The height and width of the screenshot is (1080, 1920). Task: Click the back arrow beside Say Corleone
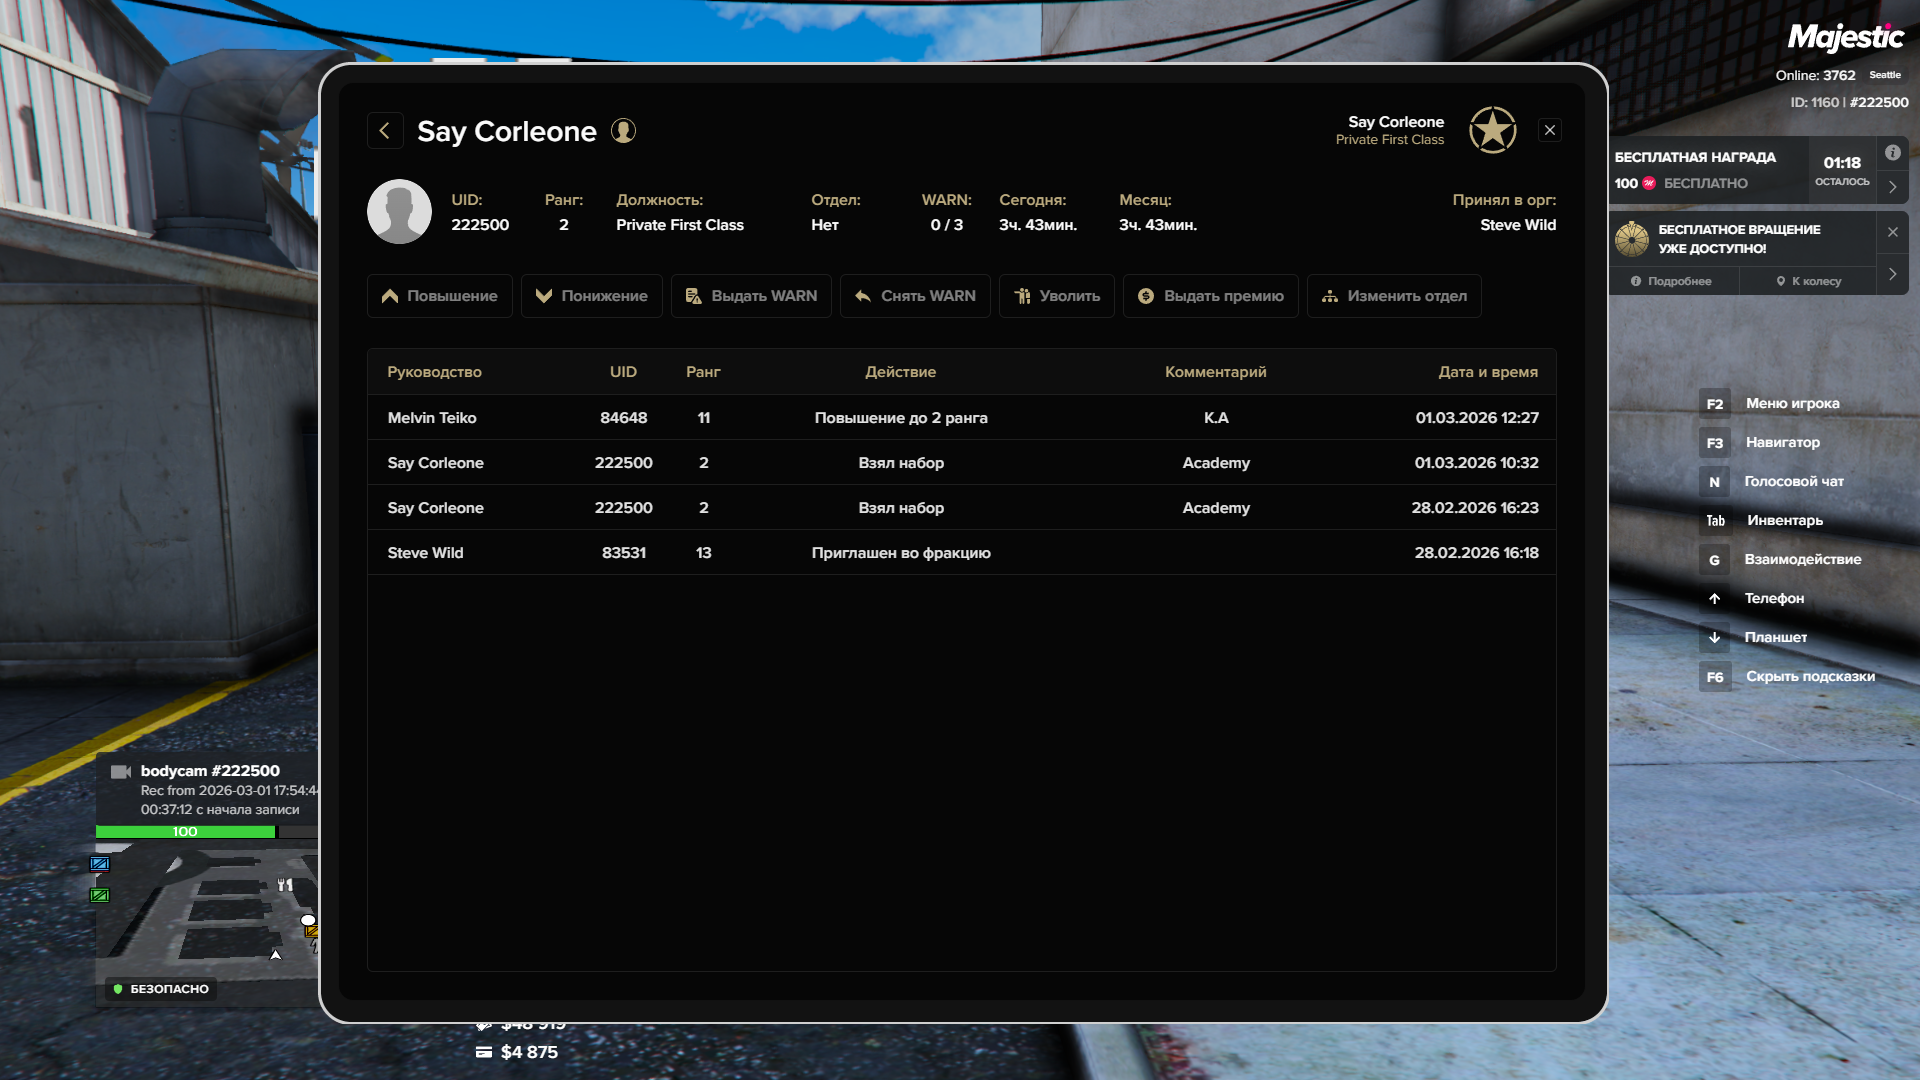[x=385, y=131]
